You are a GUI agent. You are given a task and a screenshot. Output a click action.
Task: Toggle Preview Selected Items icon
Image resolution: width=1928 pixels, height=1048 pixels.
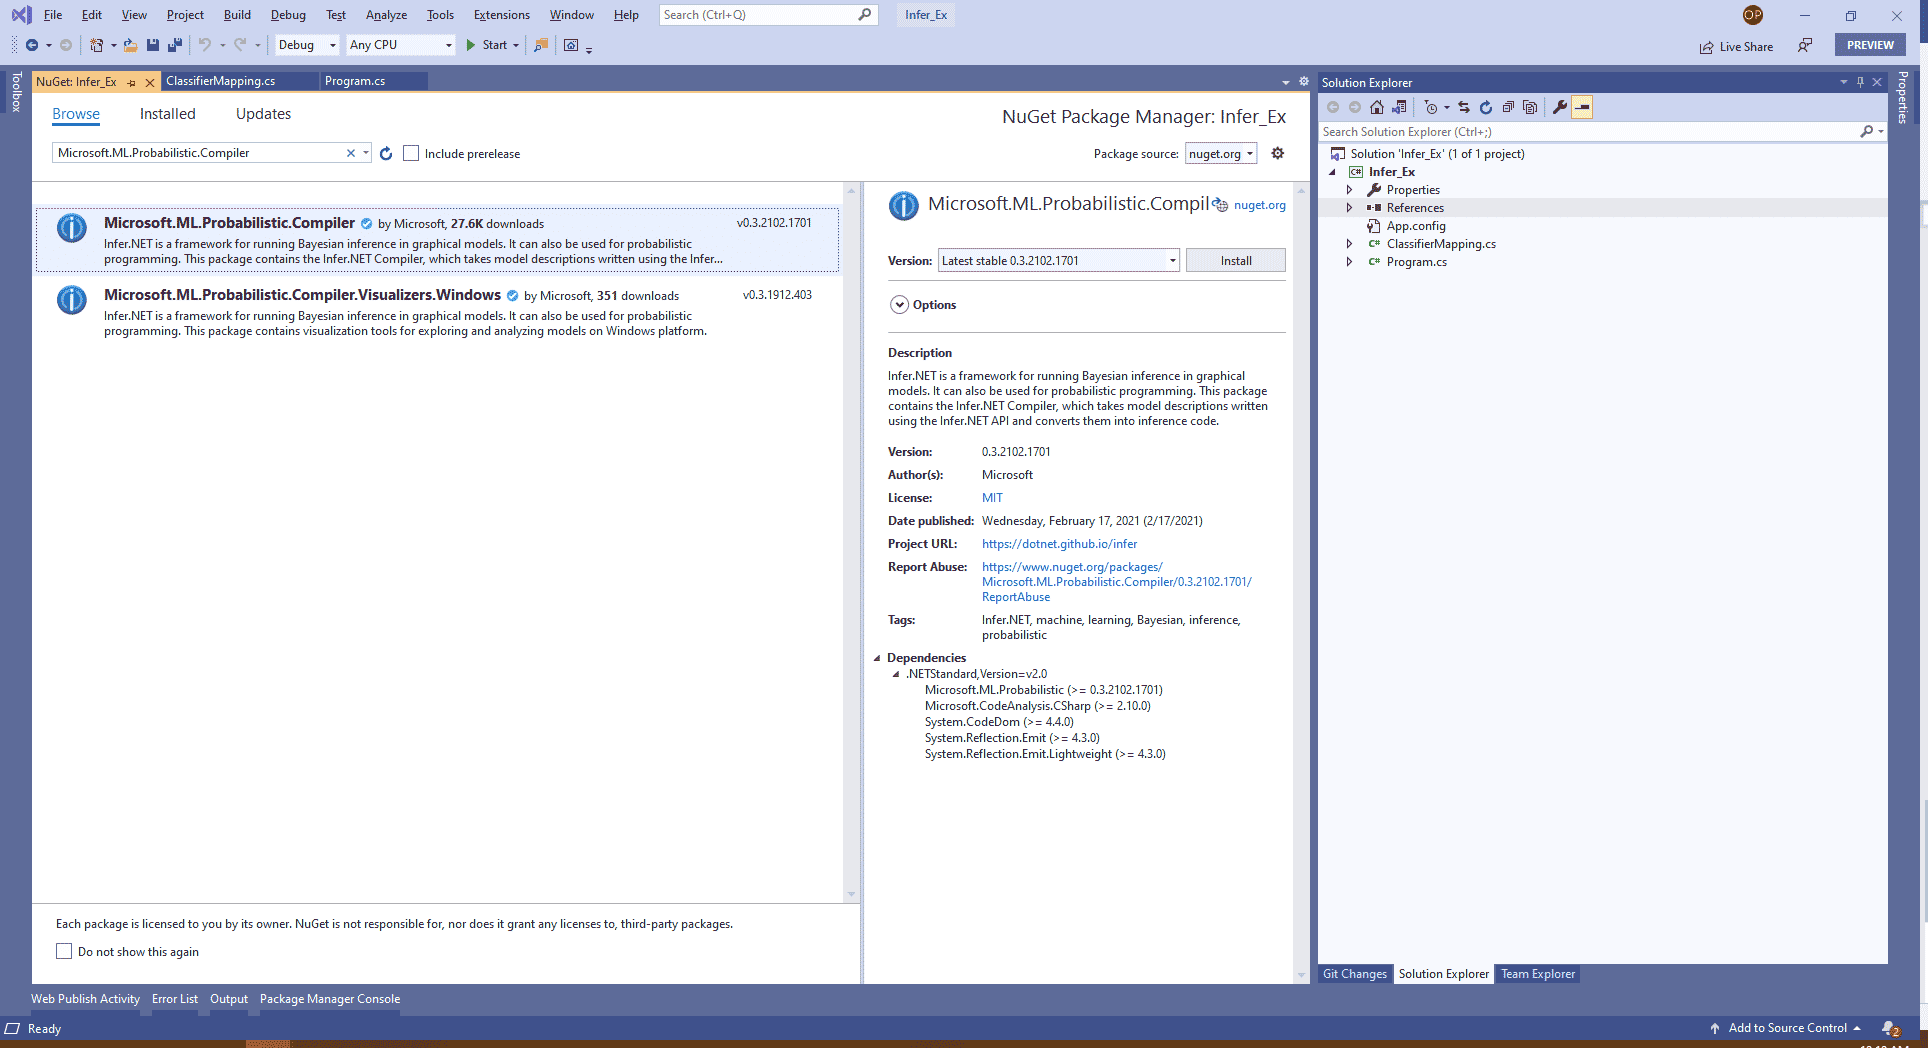click(x=1582, y=107)
